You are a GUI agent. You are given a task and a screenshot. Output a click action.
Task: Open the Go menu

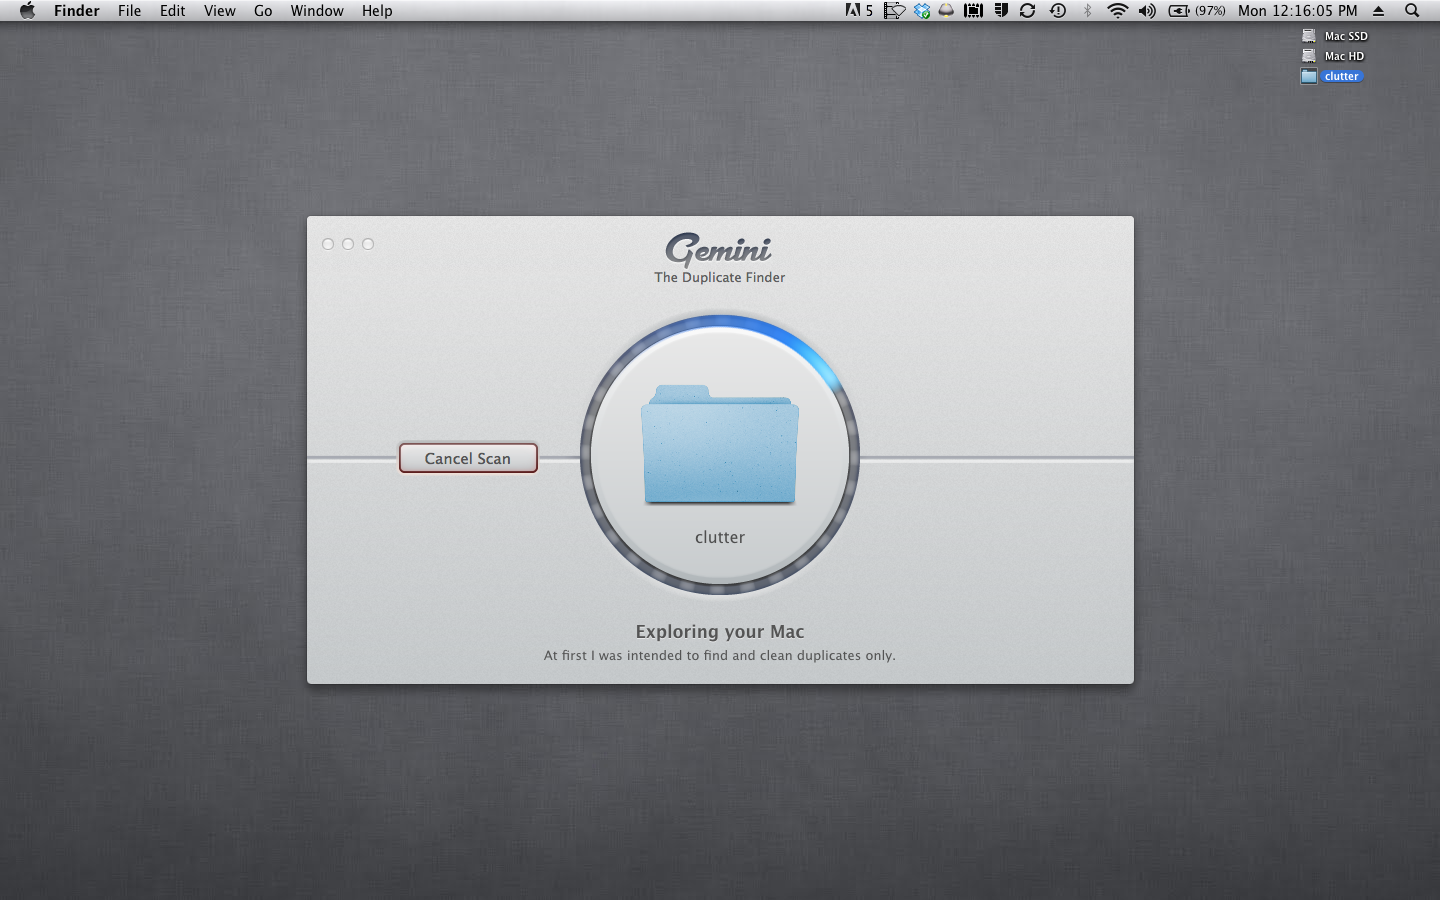click(x=263, y=11)
